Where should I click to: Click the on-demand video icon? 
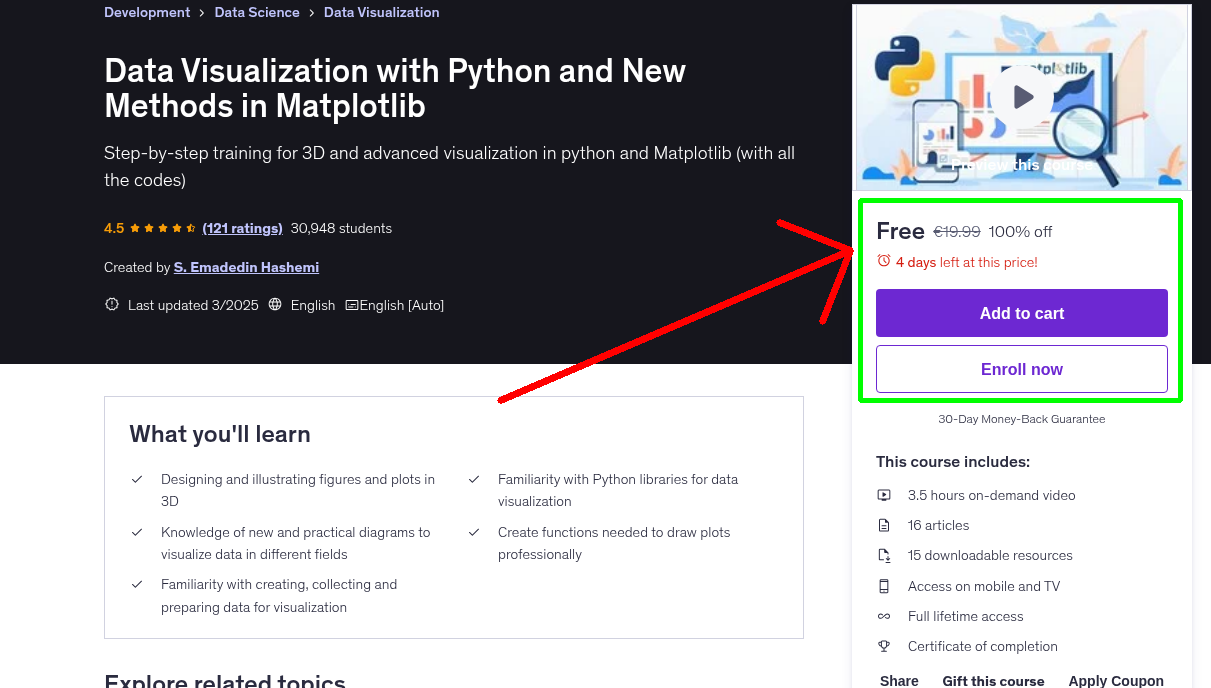(x=884, y=495)
